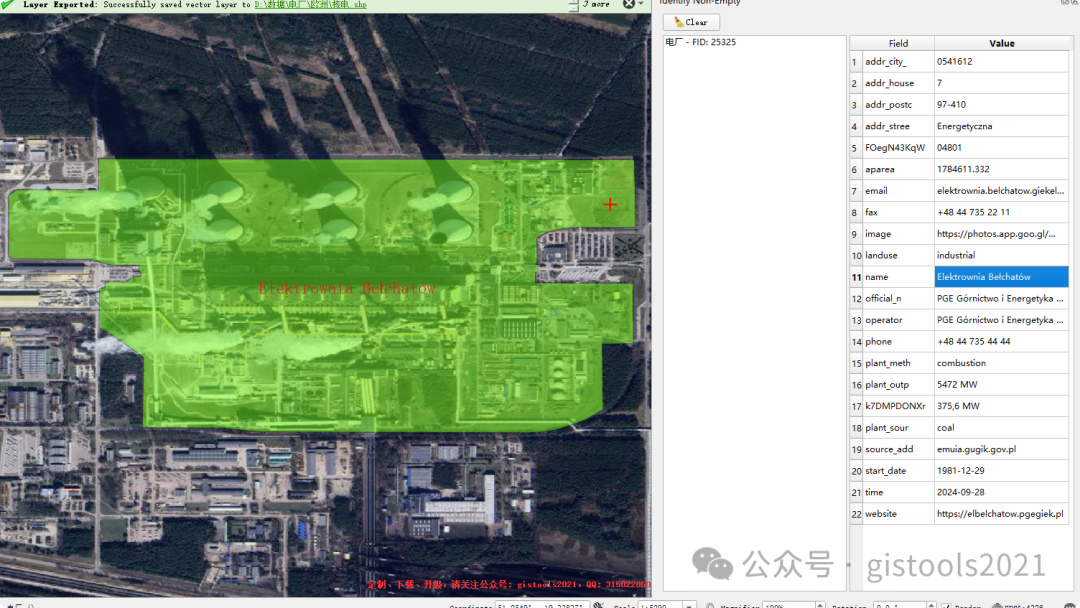Click row number 11 header
1080x608 pixels.
856,277
